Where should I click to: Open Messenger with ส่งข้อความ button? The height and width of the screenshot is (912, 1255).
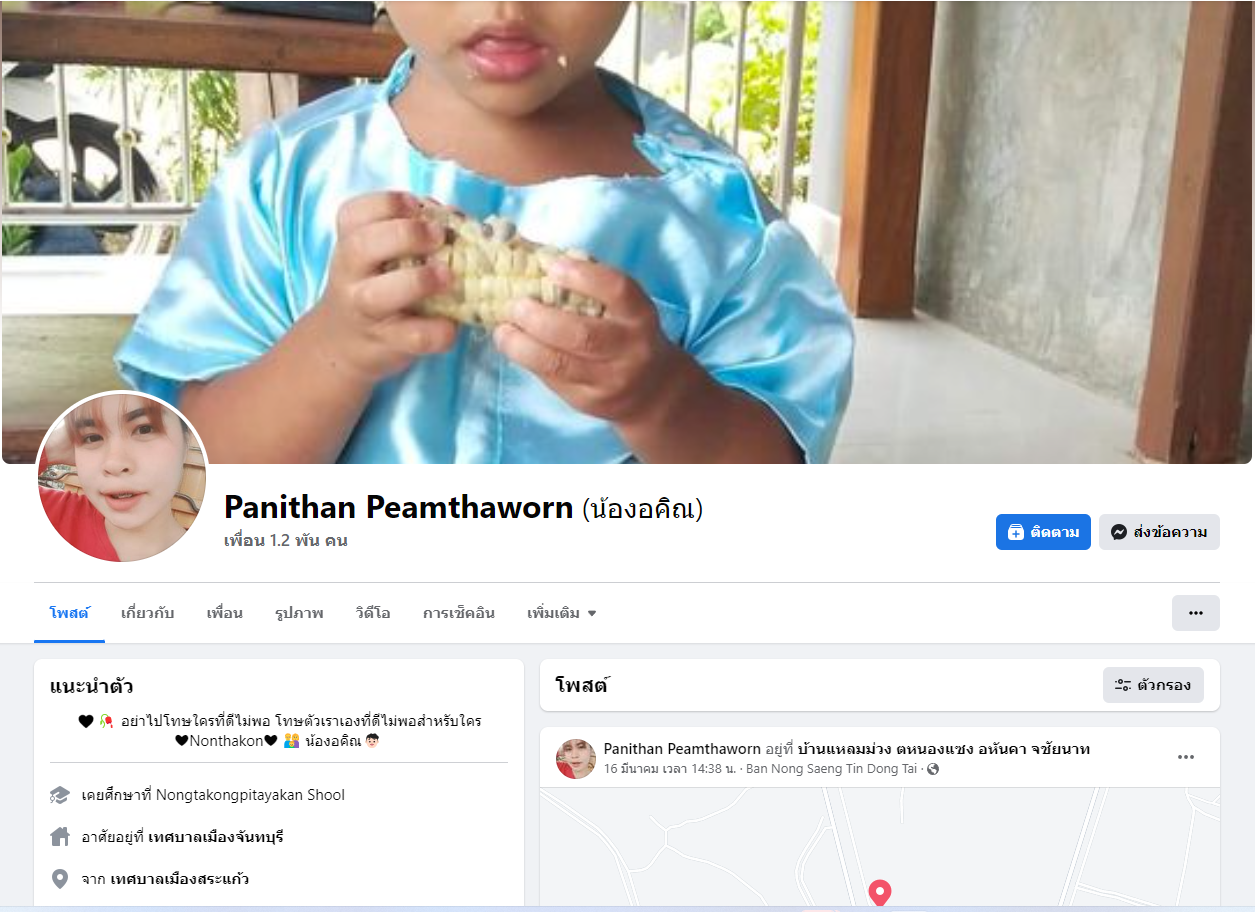[x=1159, y=532]
